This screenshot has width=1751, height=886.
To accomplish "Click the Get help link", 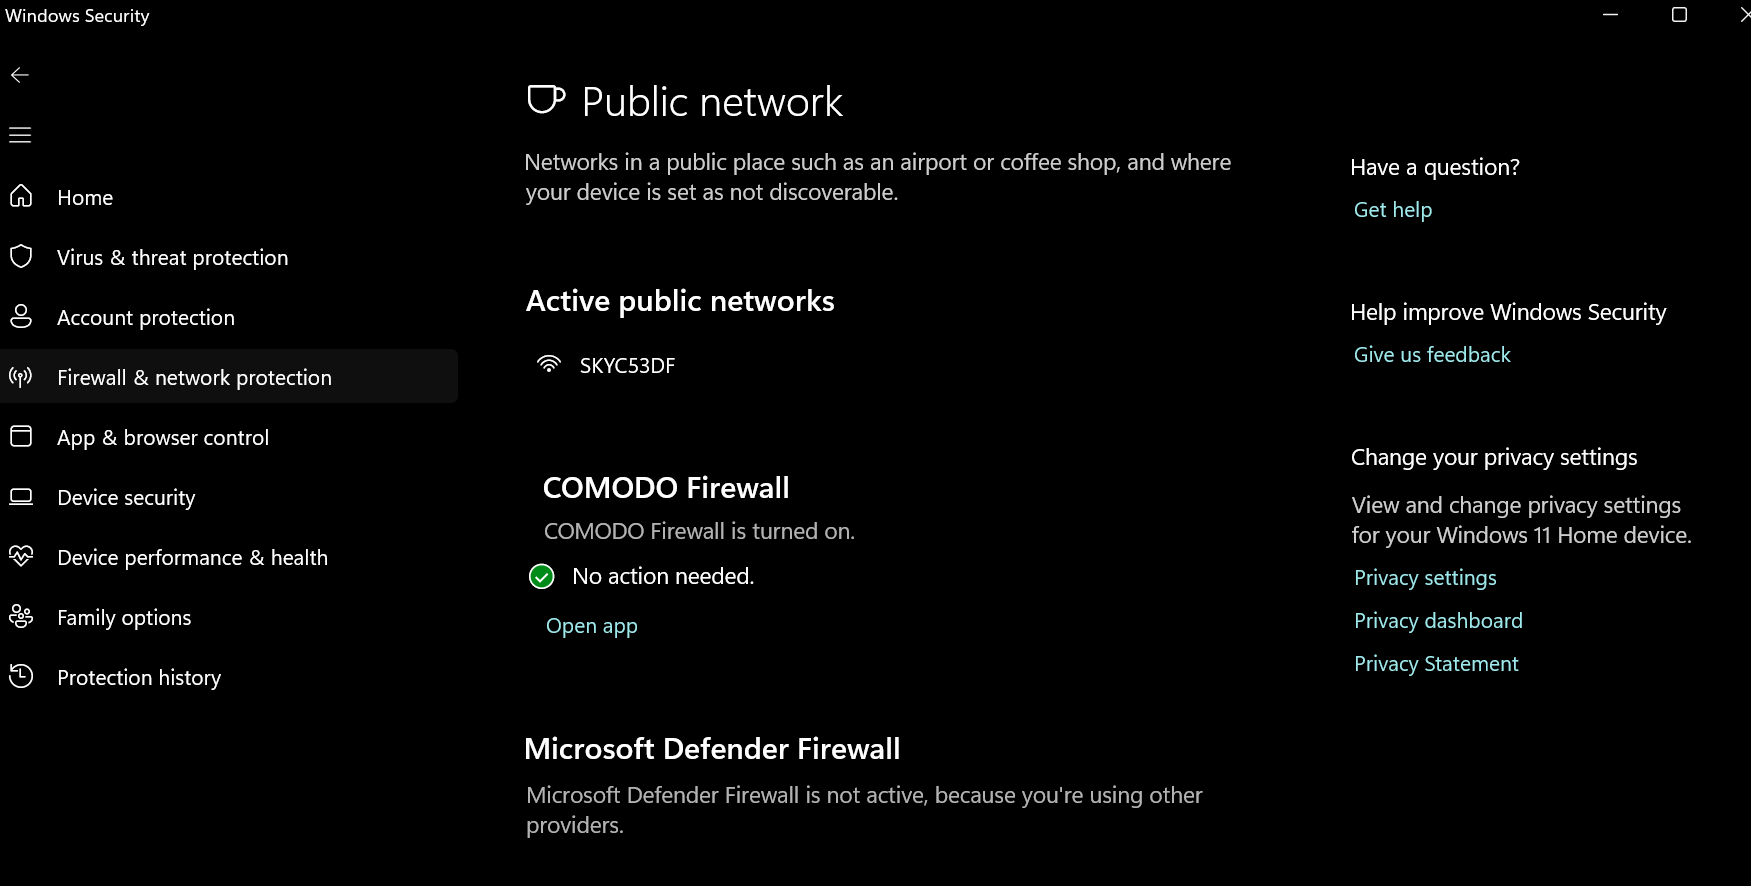I will [1392, 210].
